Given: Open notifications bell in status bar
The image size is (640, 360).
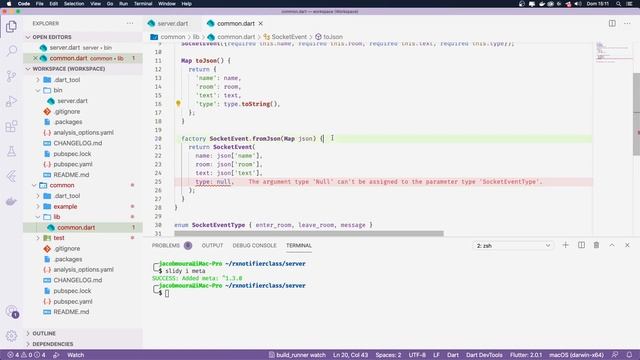Looking at the screenshot, I should [629, 355].
